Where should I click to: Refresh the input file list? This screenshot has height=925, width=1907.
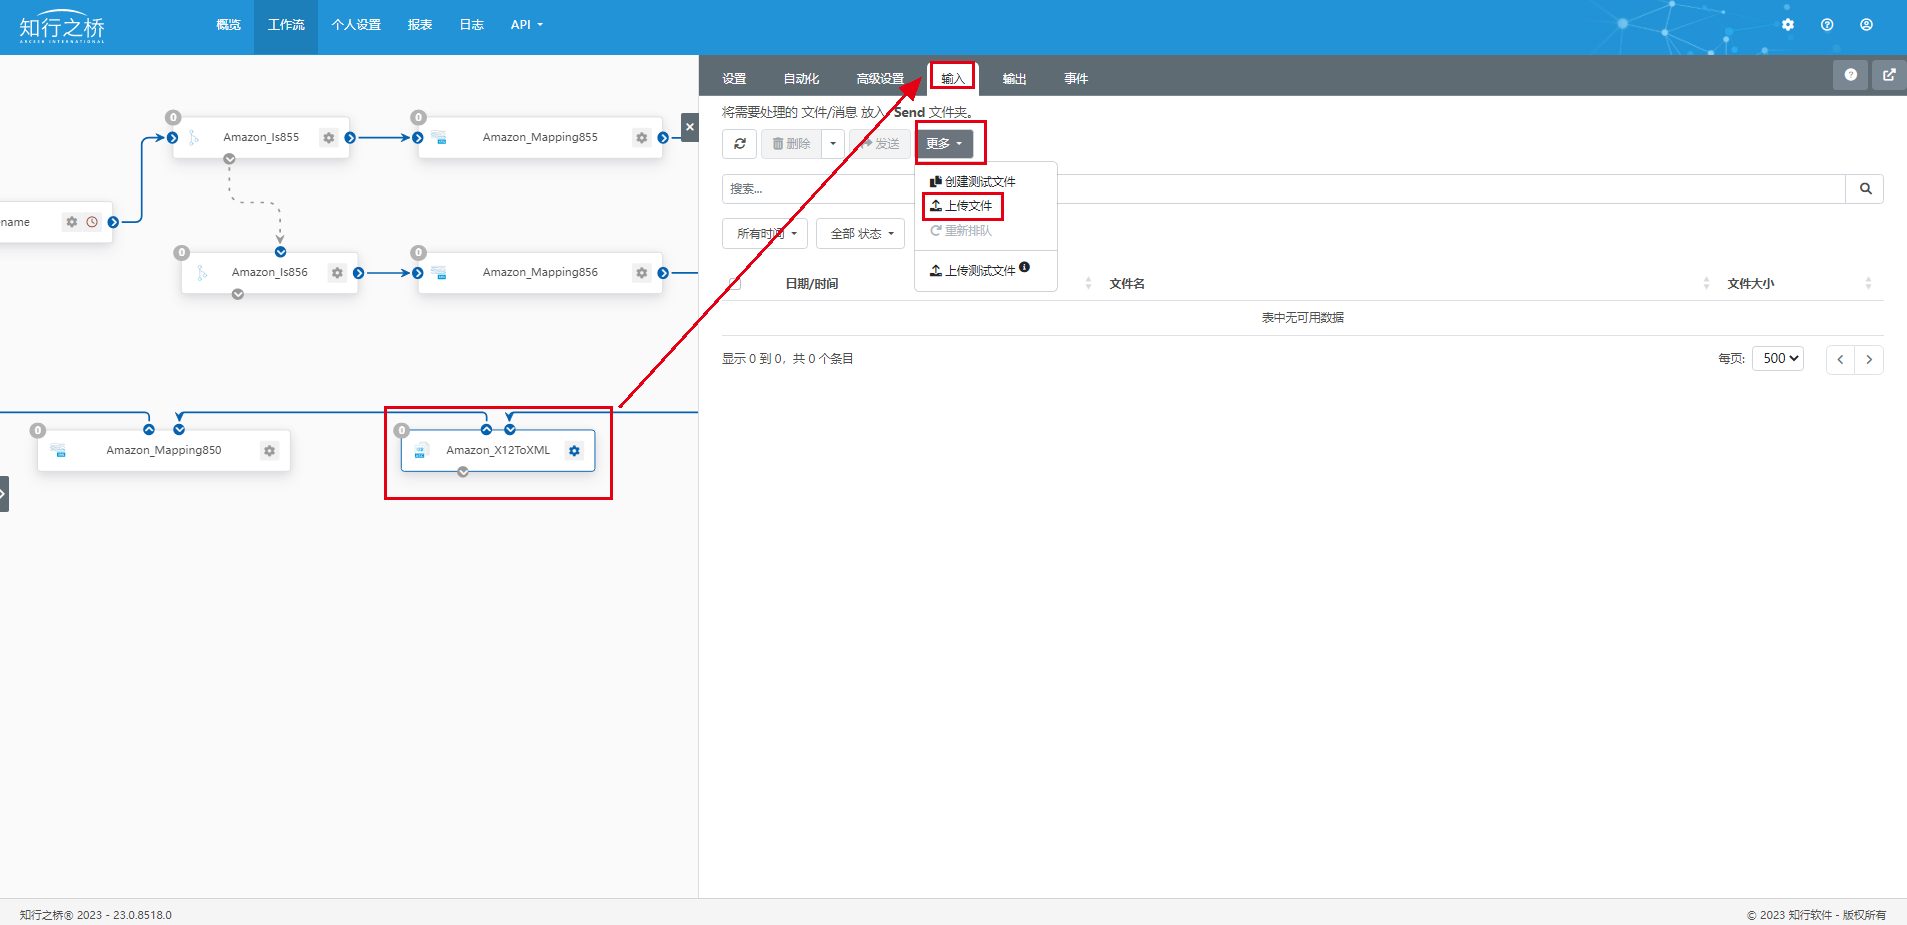point(739,144)
